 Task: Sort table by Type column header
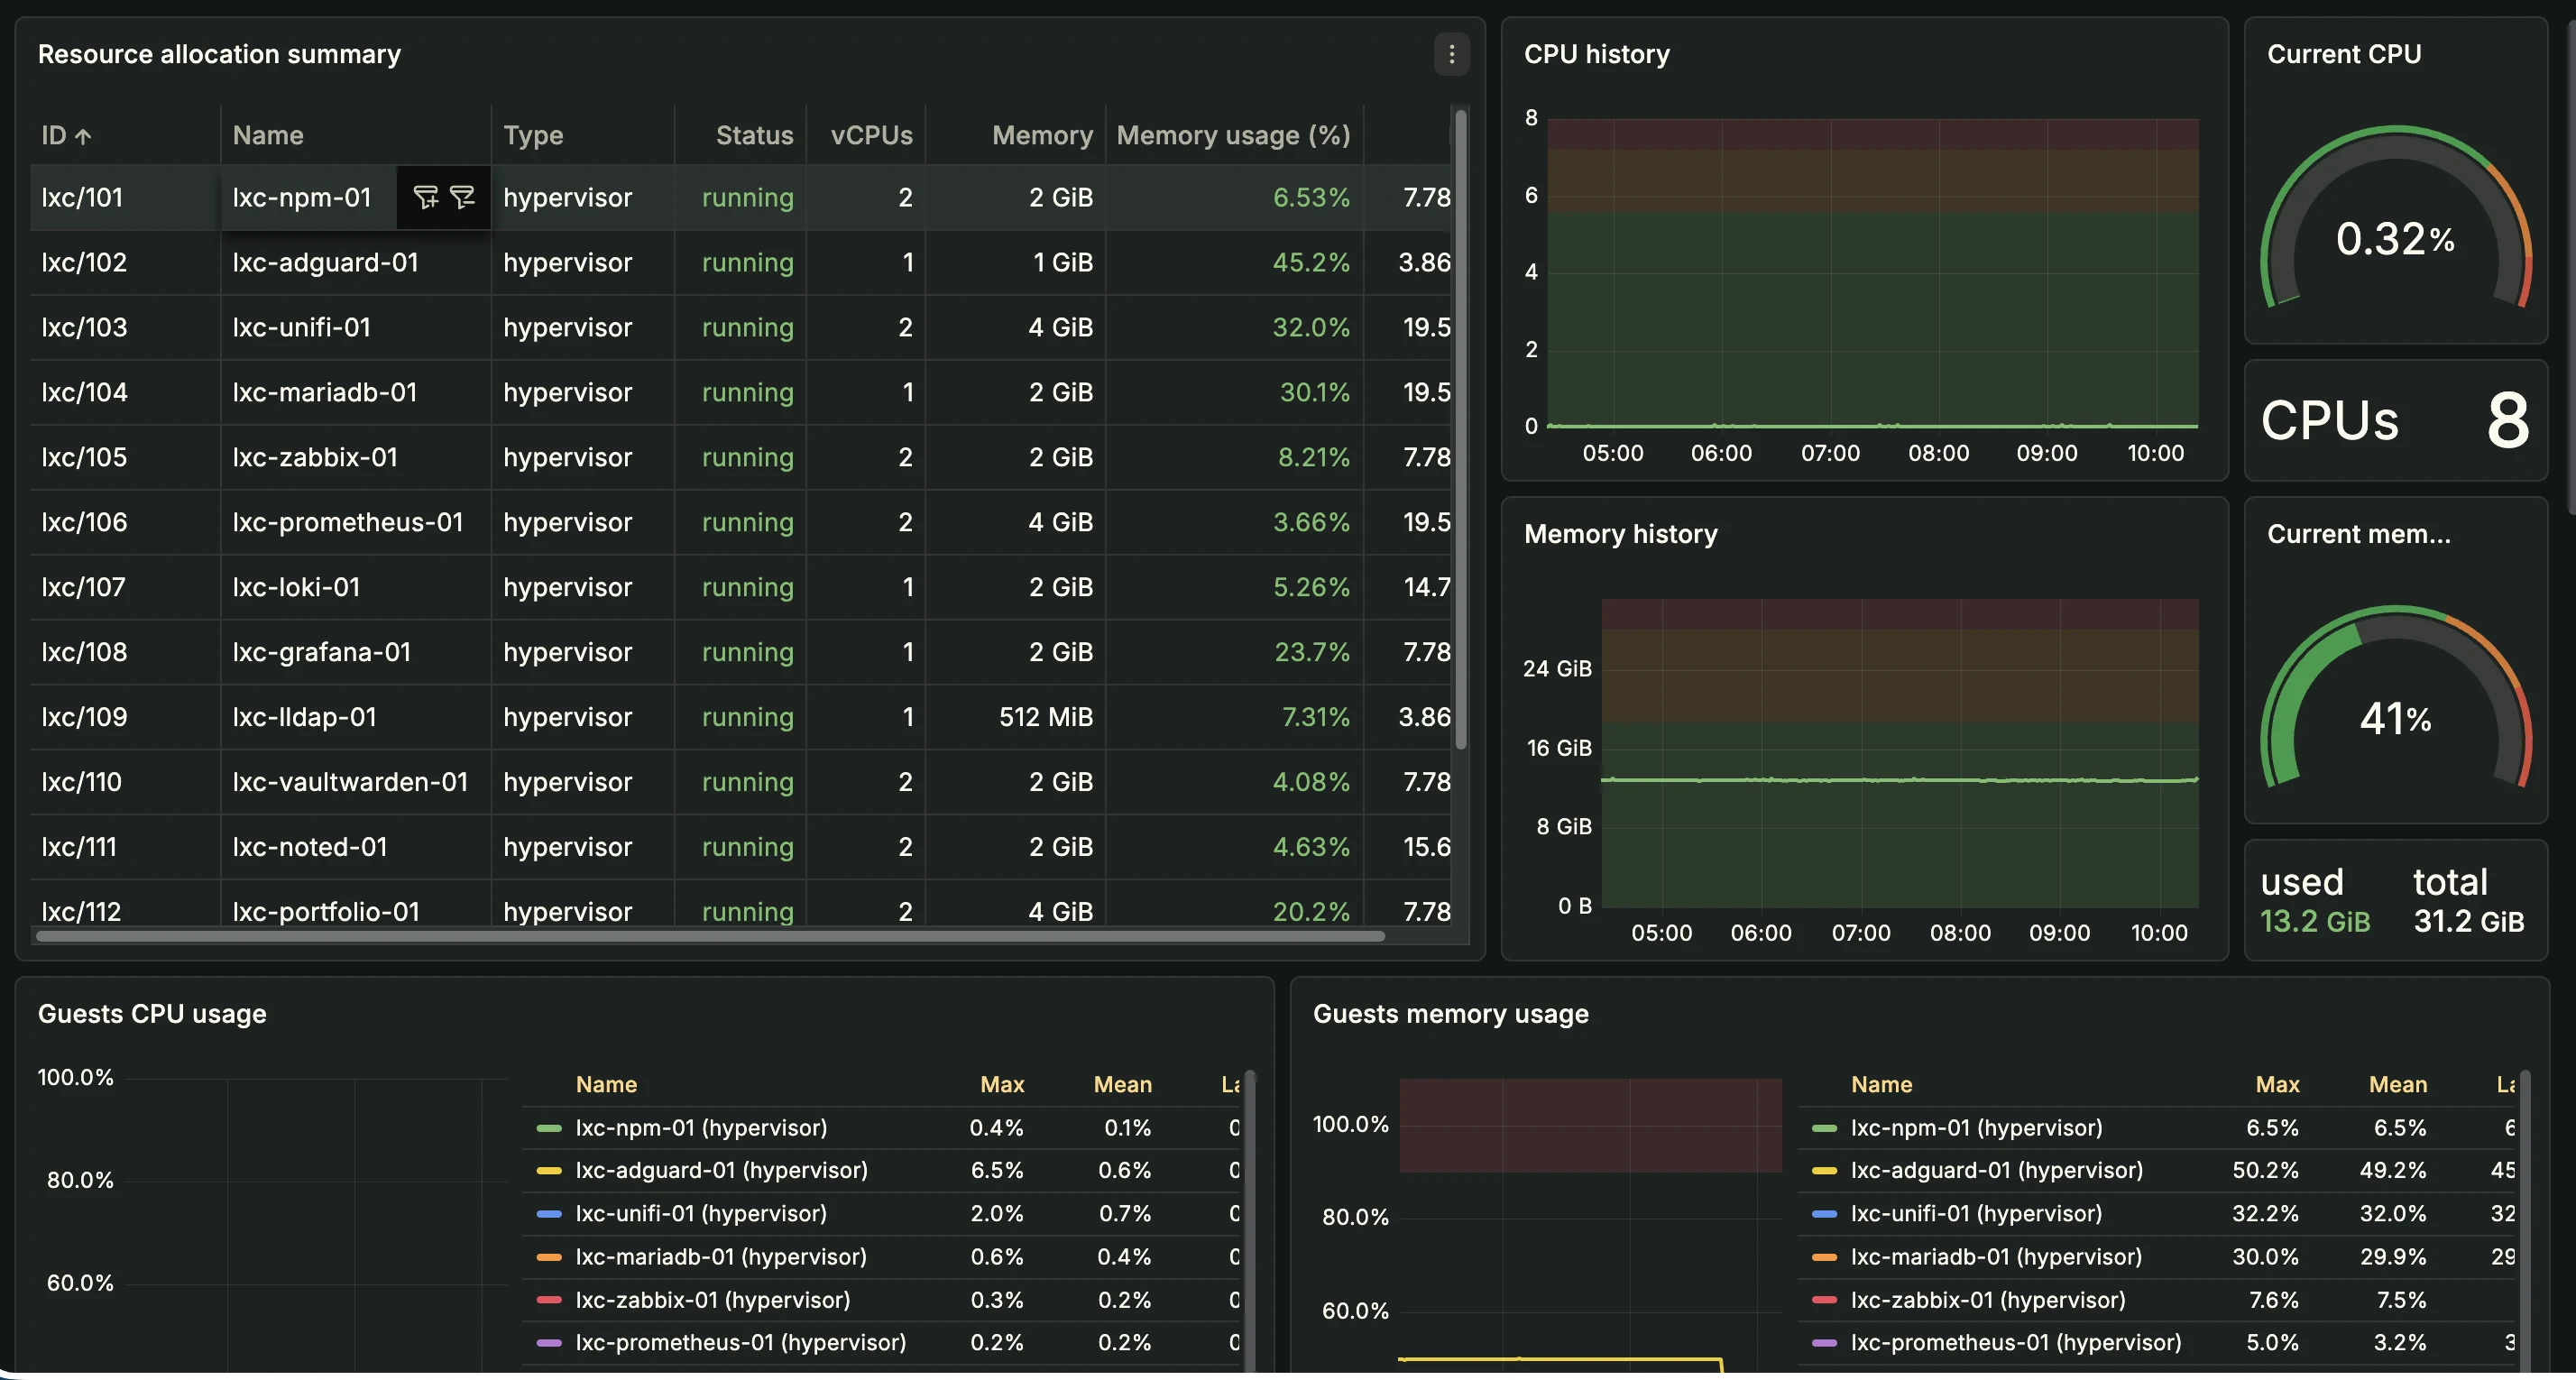click(533, 135)
